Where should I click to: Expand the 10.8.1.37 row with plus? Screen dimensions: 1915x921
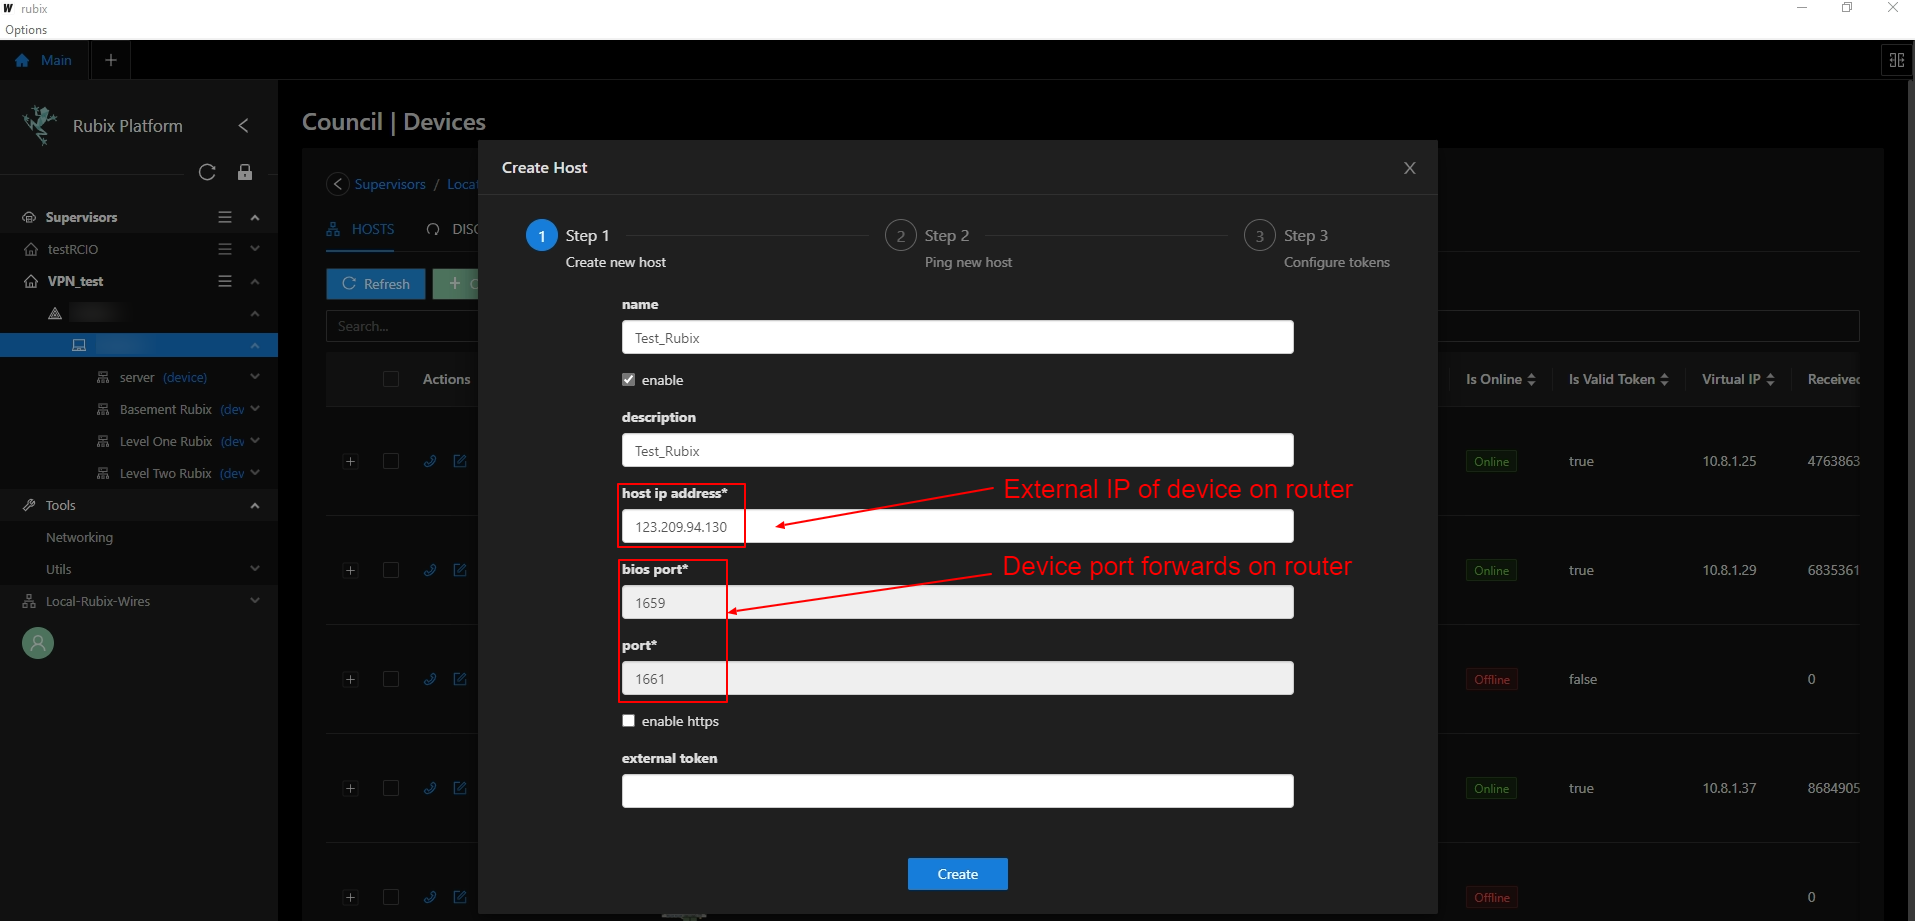click(350, 788)
